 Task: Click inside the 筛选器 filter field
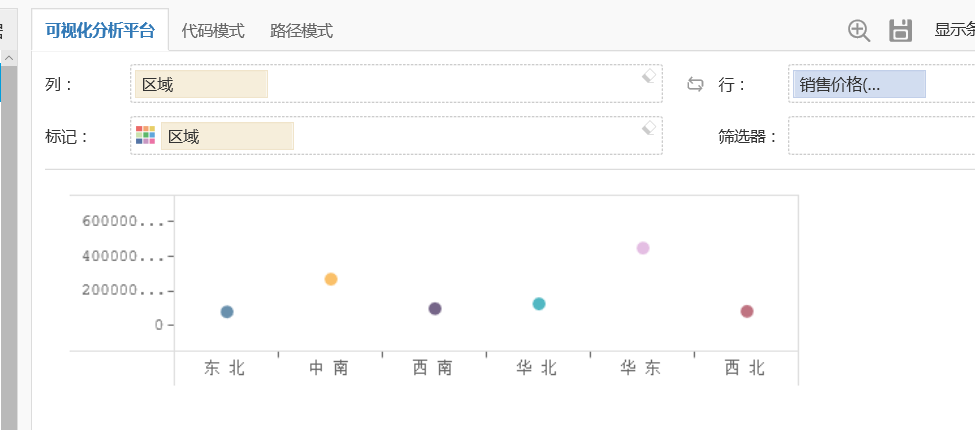[x=880, y=136]
